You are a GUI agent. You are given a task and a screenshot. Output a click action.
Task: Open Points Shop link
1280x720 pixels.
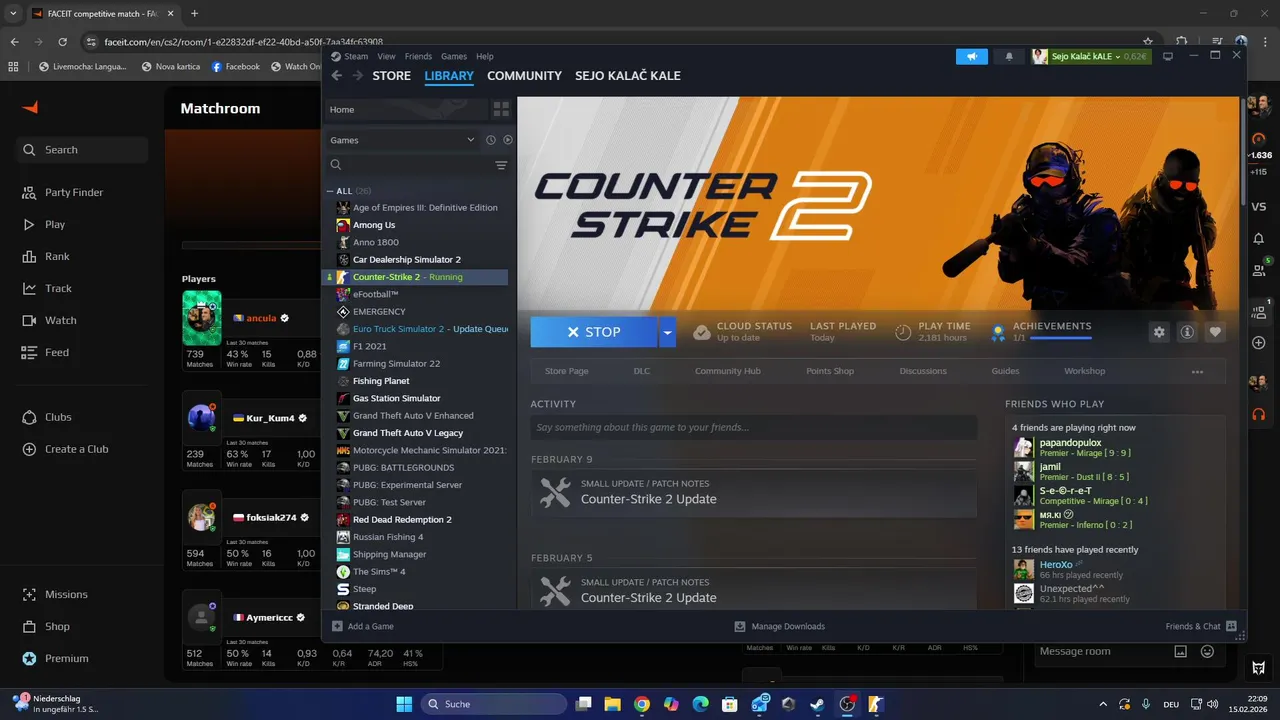830,371
